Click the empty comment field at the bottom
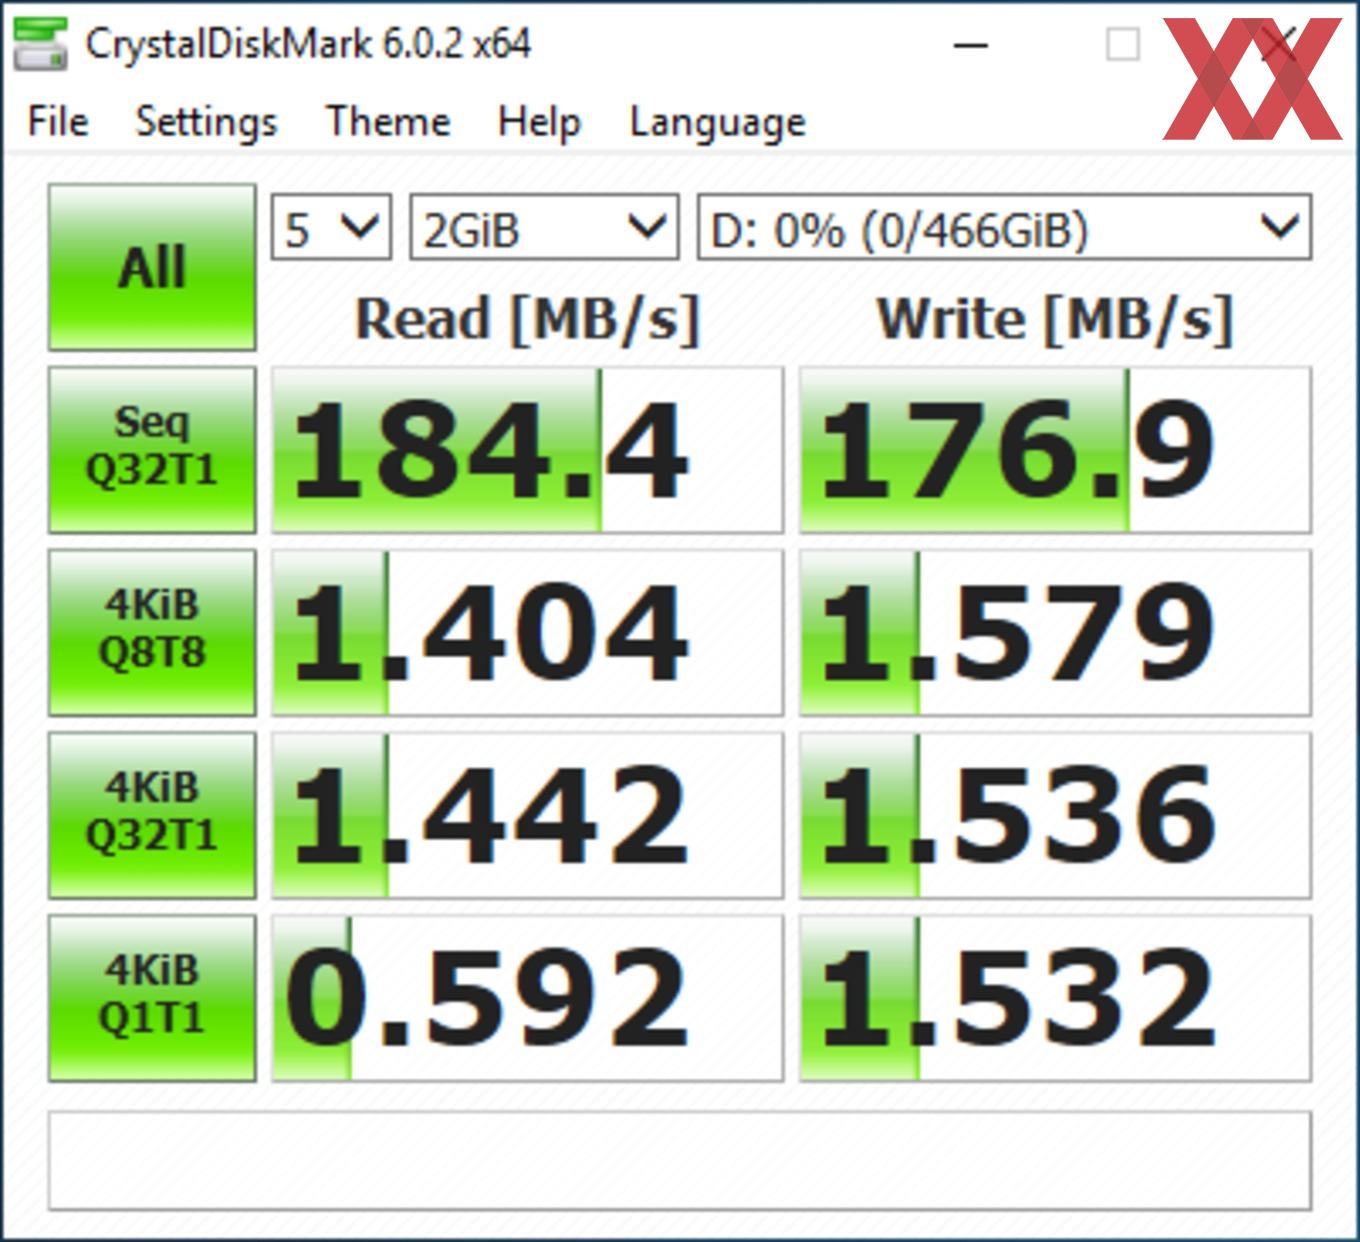1360x1242 pixels. (x=680, y=1160)
